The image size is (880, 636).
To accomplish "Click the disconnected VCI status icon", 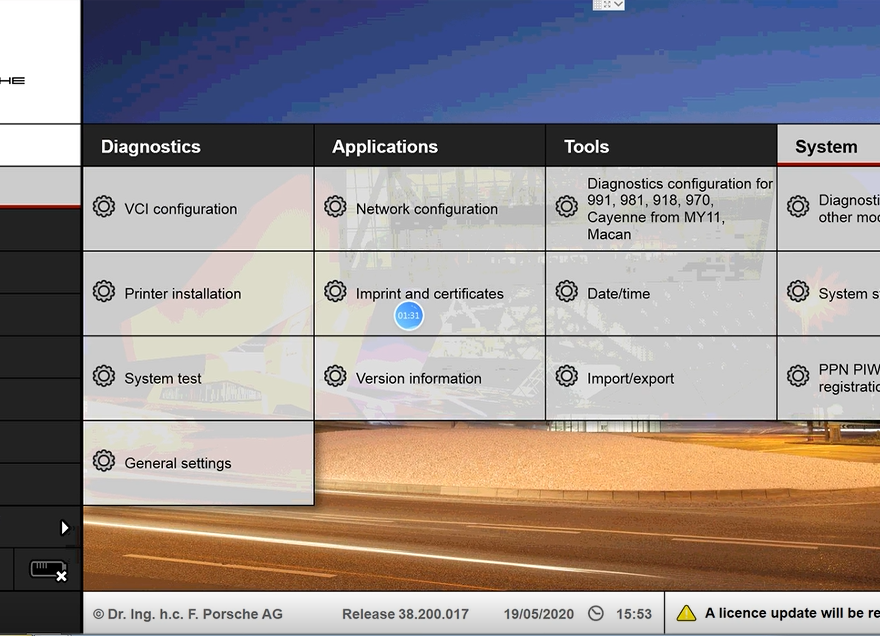I will tap(49, 570).
